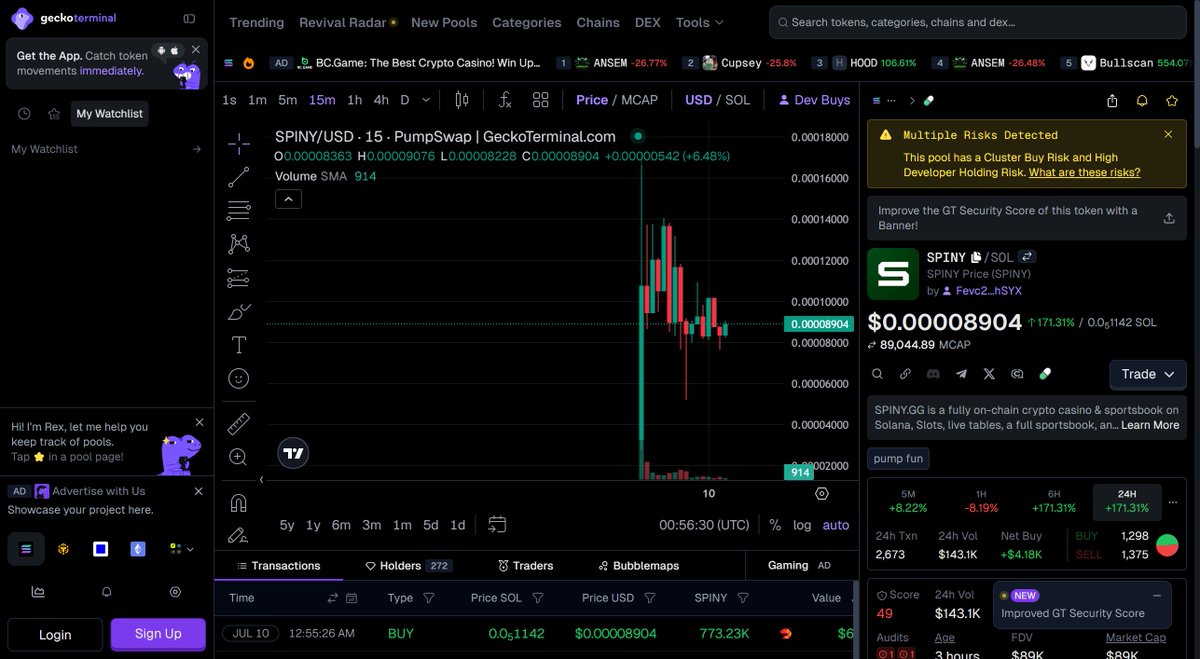Select the 5d chart range
1200x659 pixels.
[x=430, y=525]
